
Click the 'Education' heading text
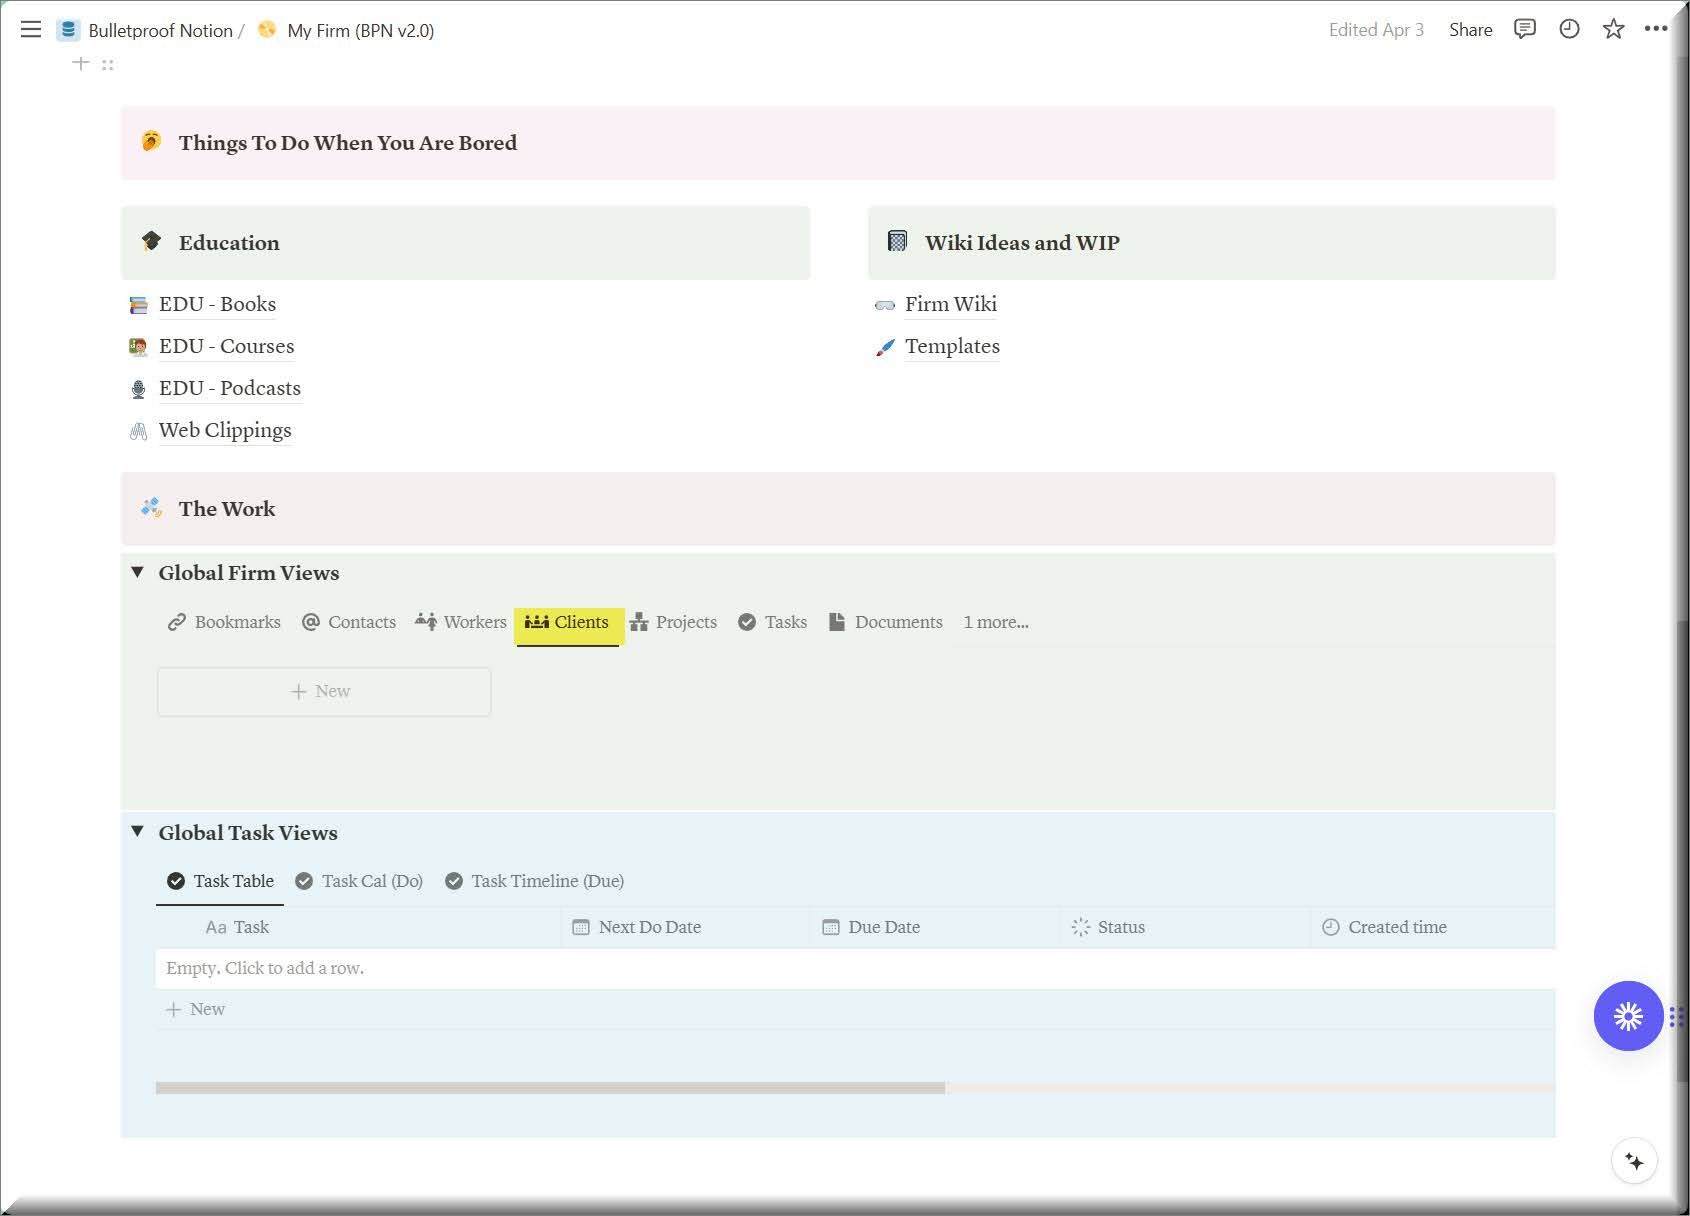coord(229,243)
